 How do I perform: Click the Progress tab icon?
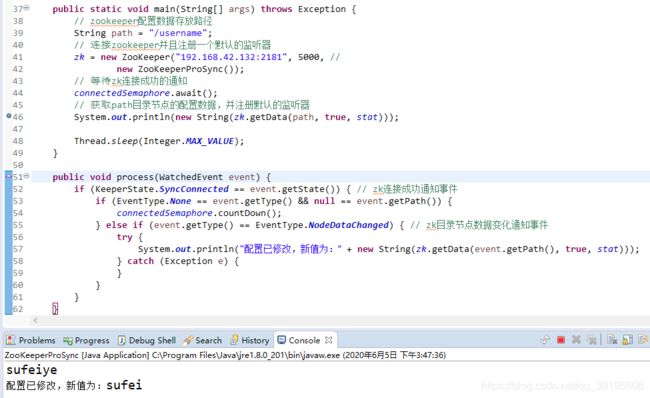point(68,341)
